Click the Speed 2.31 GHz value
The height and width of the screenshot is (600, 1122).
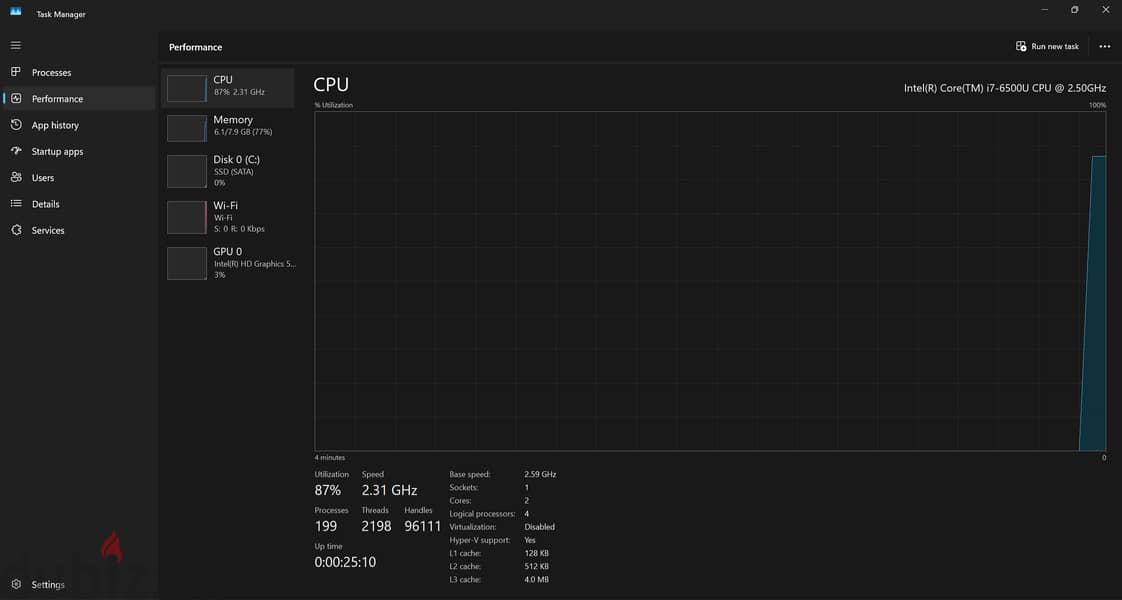tap(389, 490)
